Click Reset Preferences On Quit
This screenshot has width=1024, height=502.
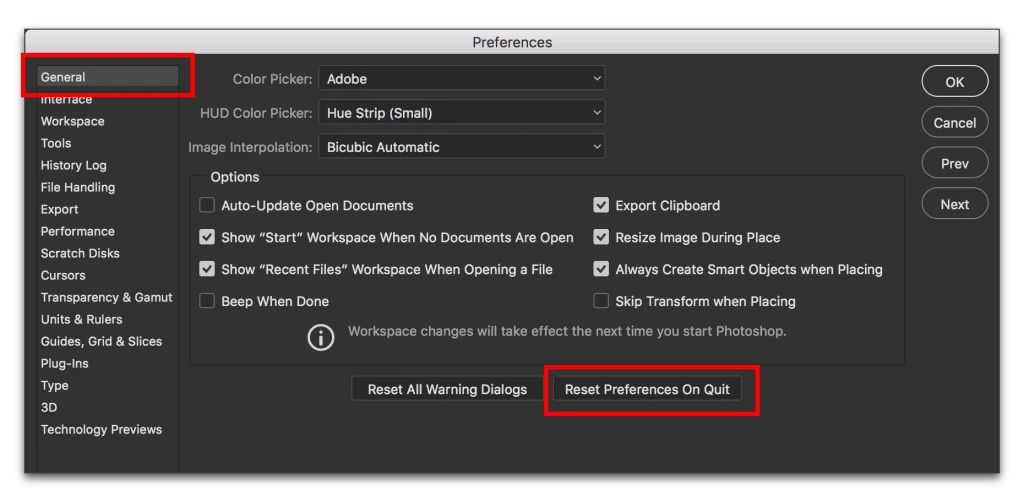pyautogui.click(x=647, y=390)
